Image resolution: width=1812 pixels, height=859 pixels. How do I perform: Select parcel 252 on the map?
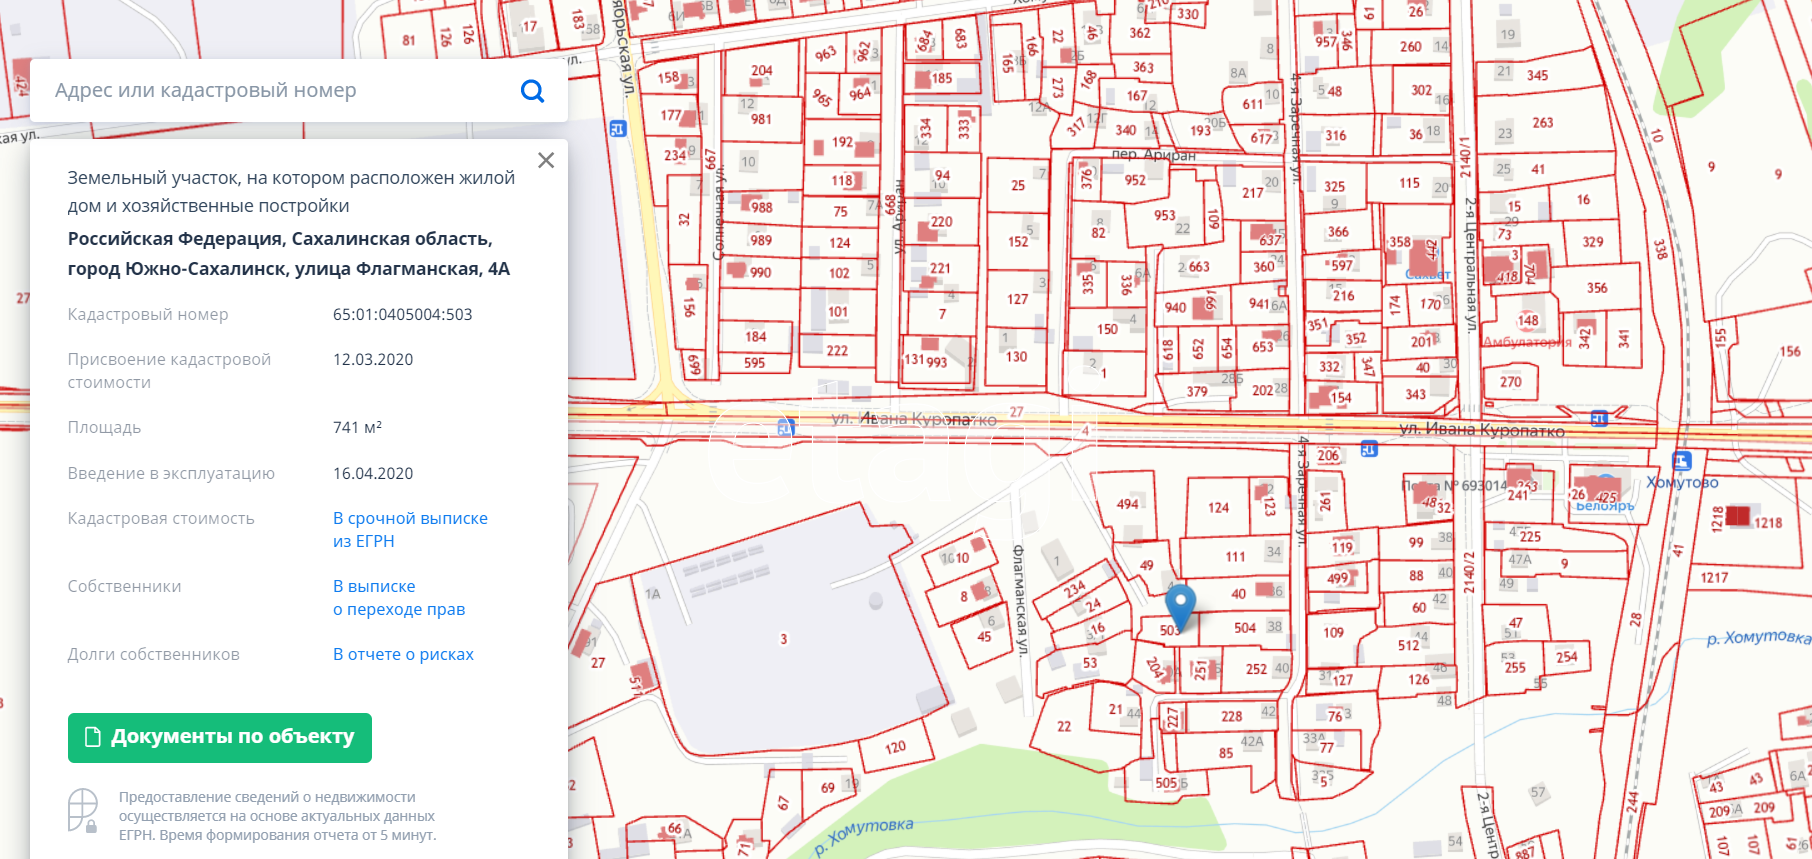[1256, 669]
